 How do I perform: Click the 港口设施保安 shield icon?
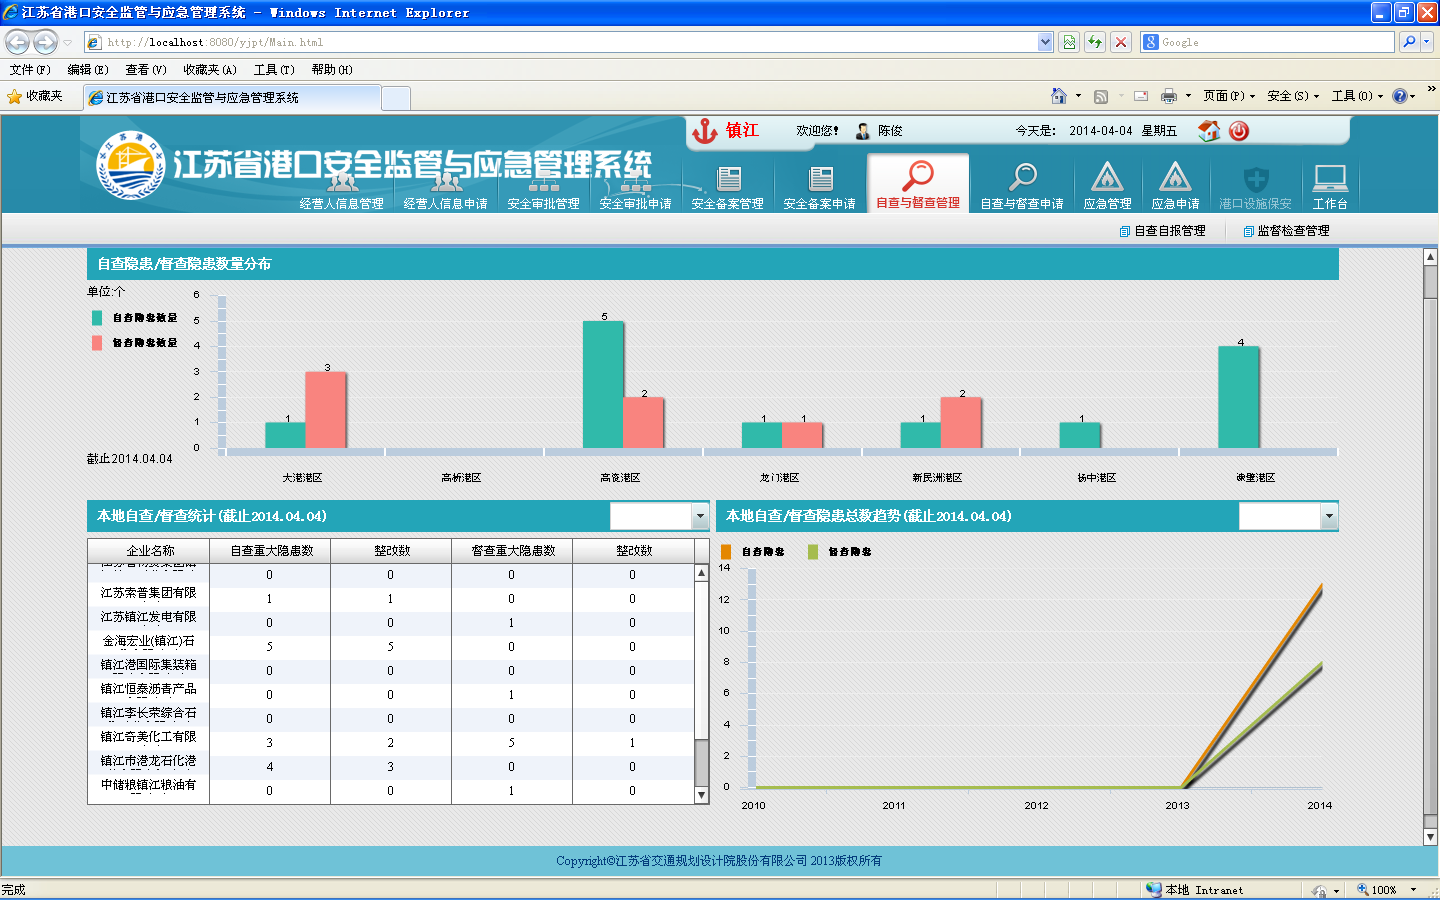pyautogui.click(x=1255, y=179)
